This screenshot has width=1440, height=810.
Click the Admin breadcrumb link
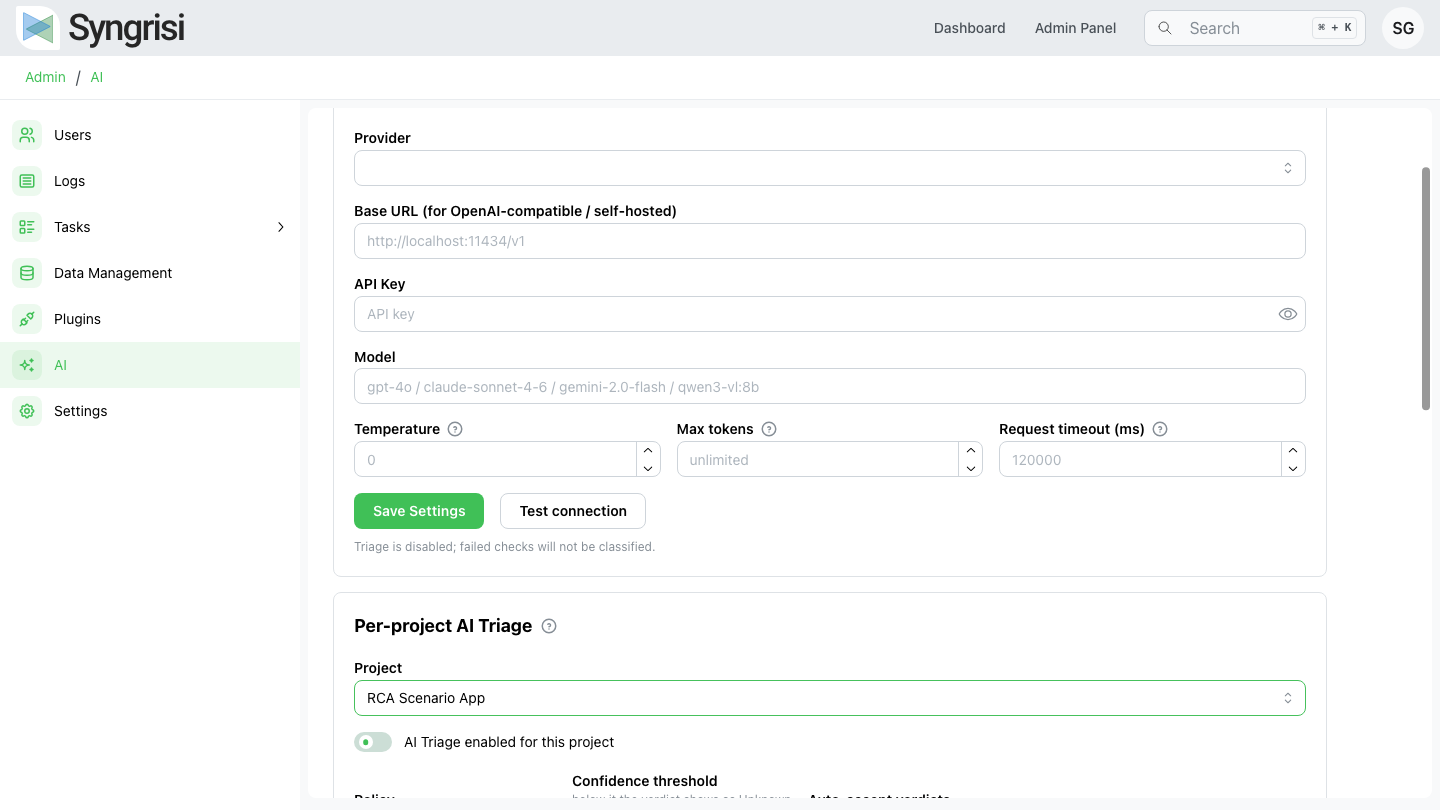46,77
